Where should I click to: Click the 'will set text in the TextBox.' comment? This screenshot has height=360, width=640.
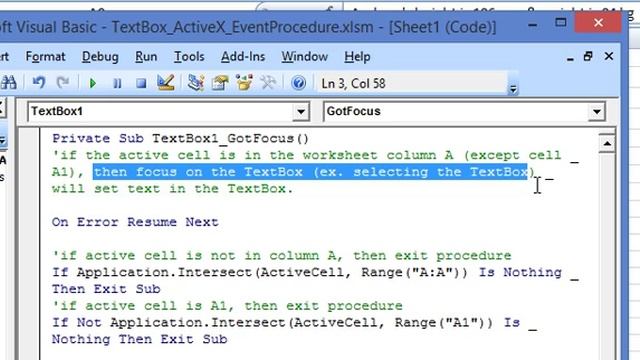(x=172, y=189)
